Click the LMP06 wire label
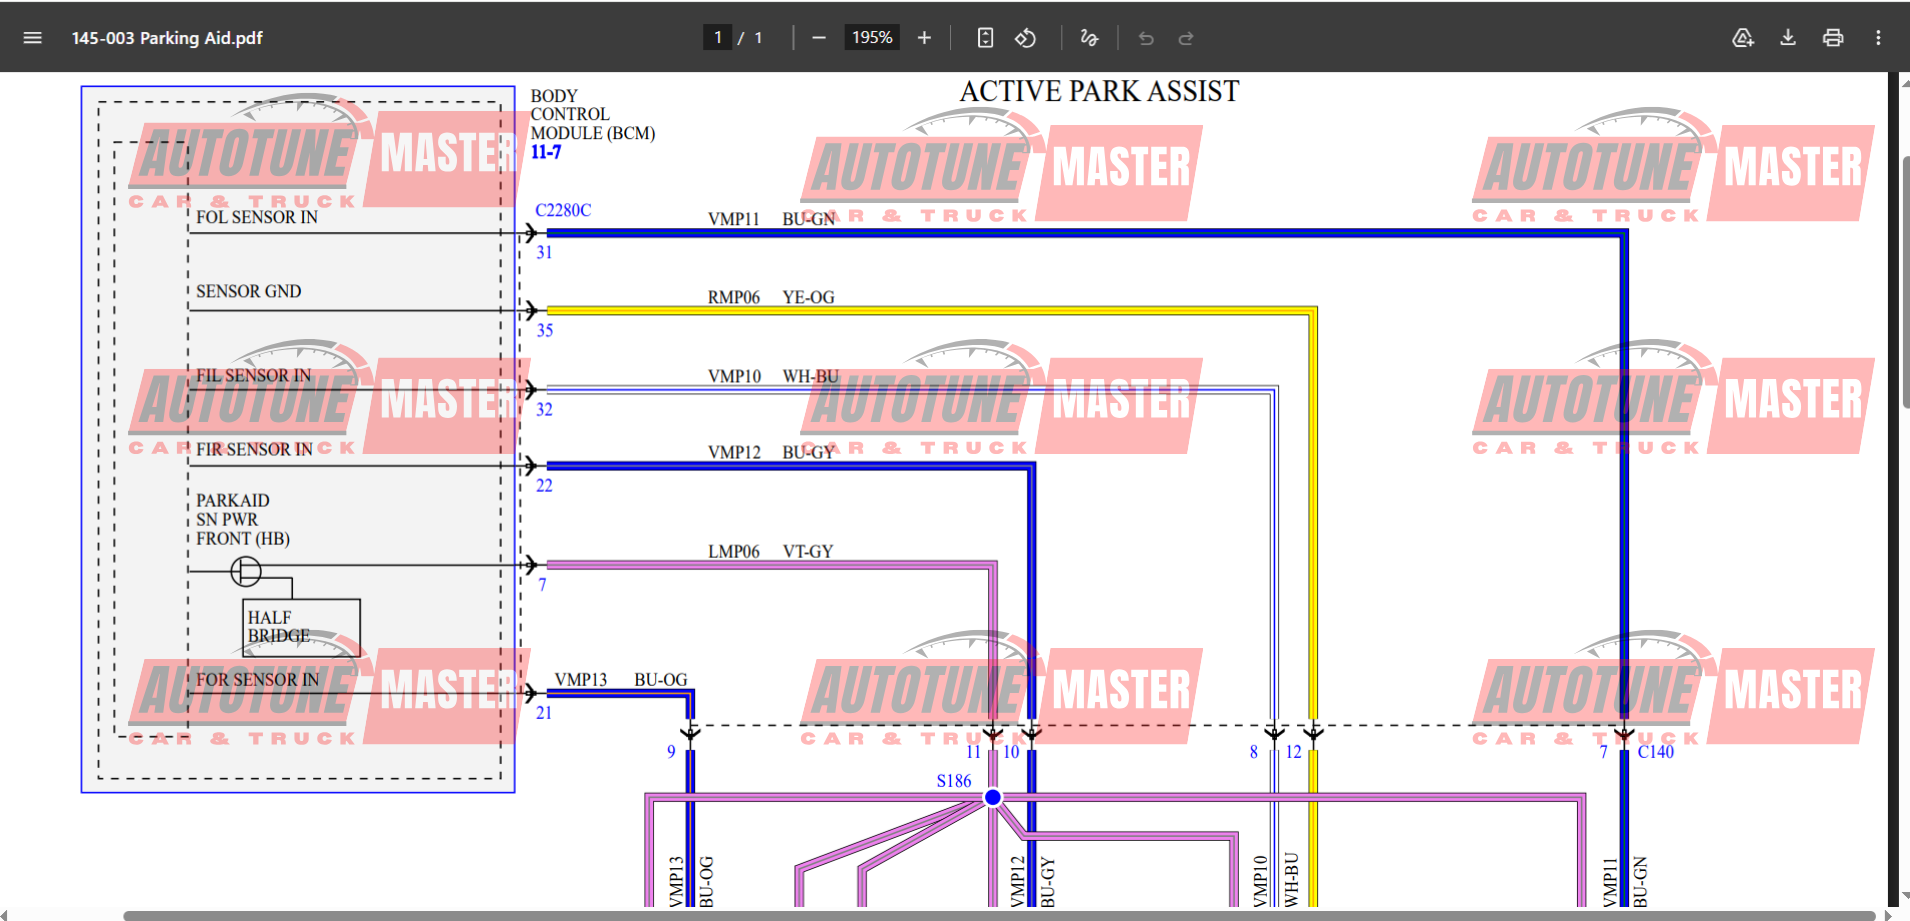The width and height of the screenshot is (1910, 921). [734, 551]
